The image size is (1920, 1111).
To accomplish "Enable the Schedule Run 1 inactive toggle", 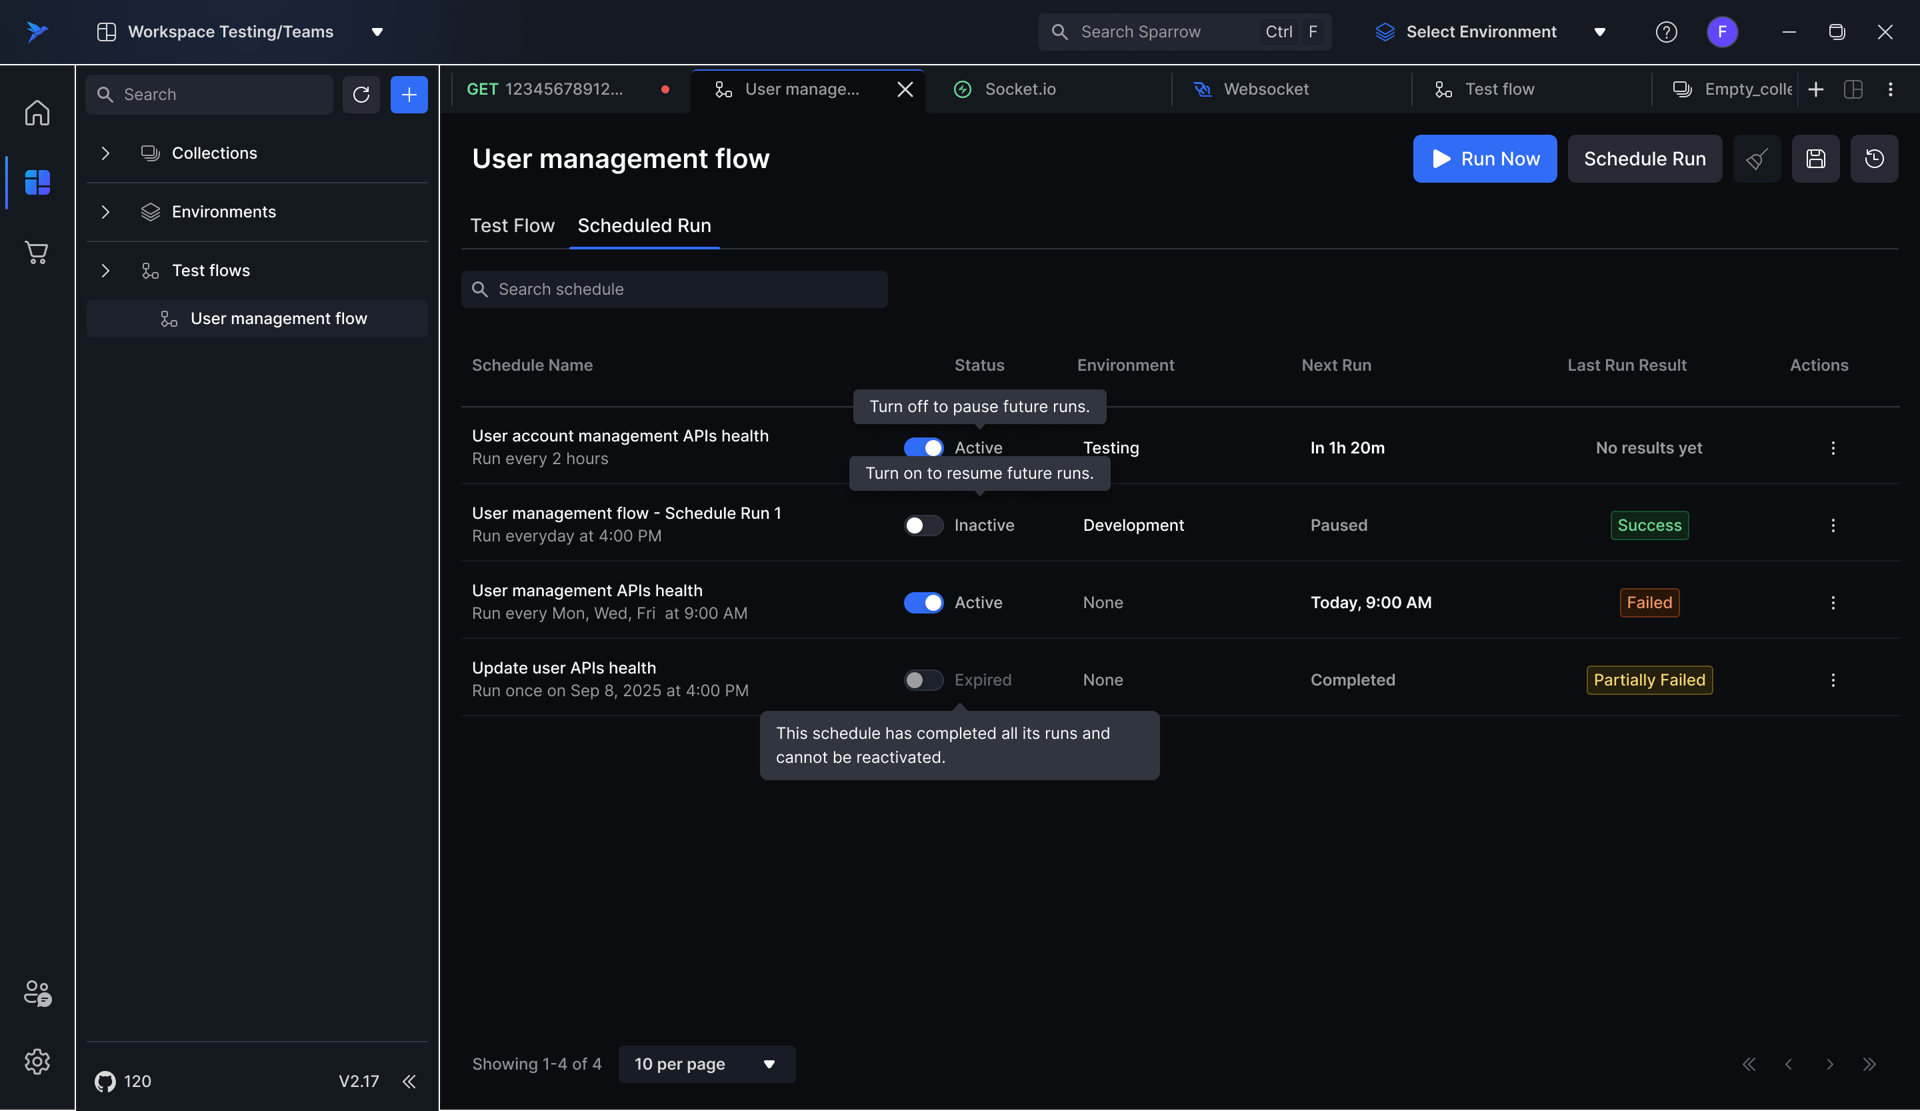I will click(923, 525).
